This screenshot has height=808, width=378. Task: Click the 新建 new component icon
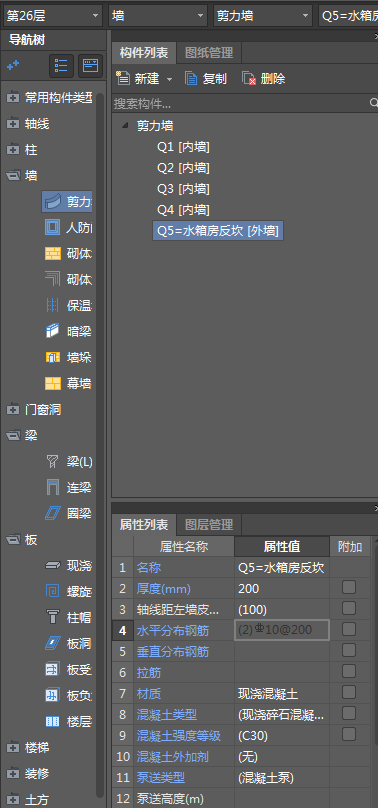tap(123, 78)
